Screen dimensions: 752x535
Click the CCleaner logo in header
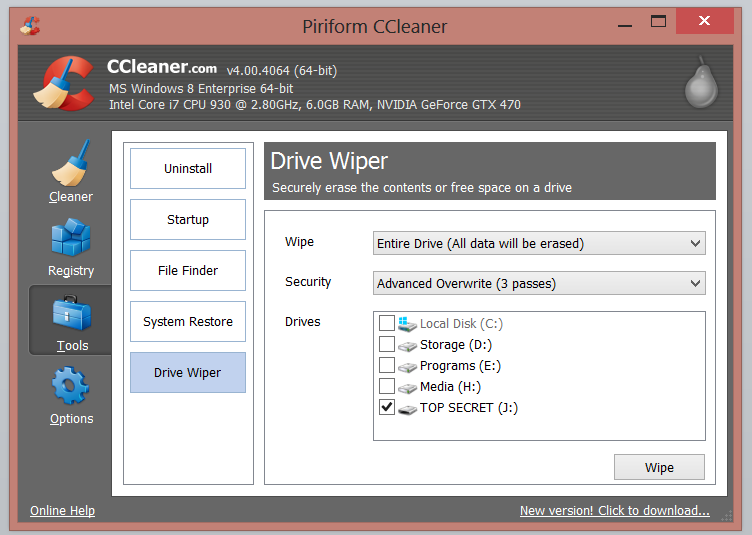[x=63, y=83]
